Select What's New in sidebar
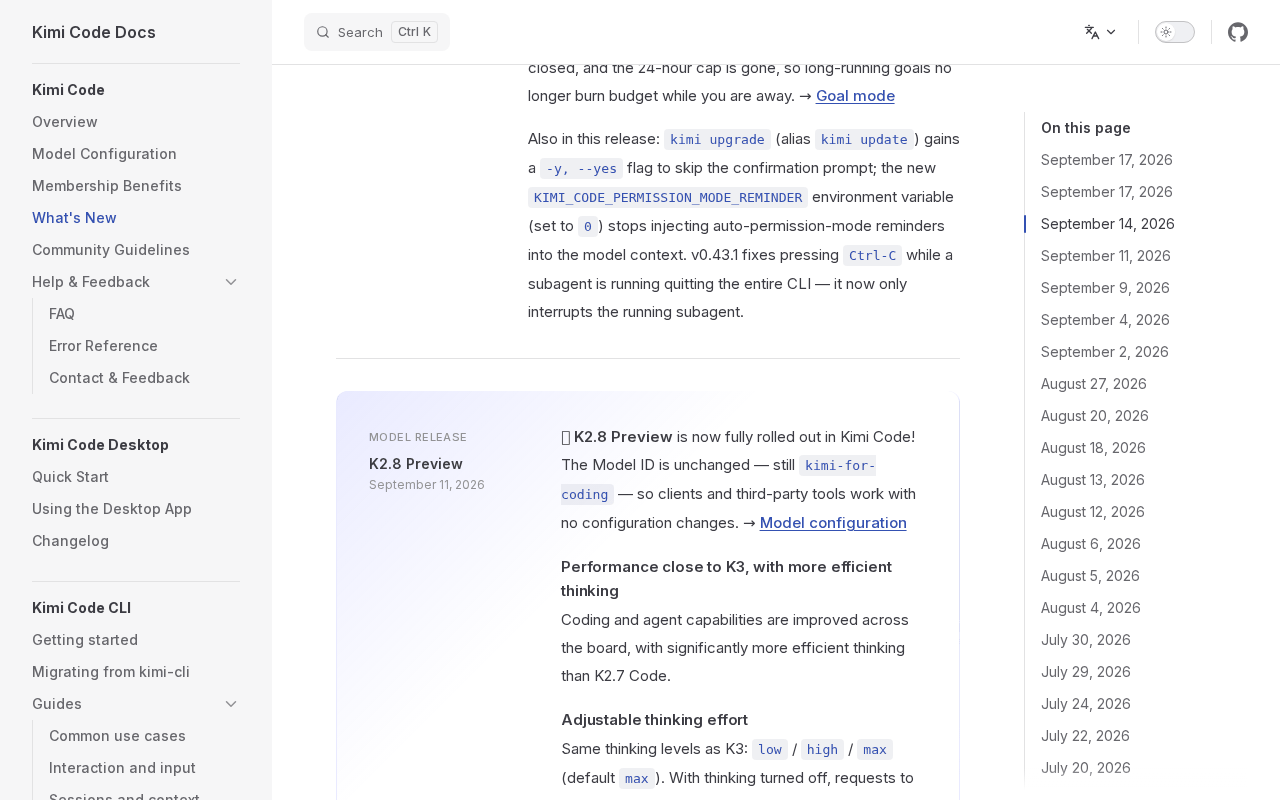This screenshot has height=800, width=1280. [x=74, y=218]
